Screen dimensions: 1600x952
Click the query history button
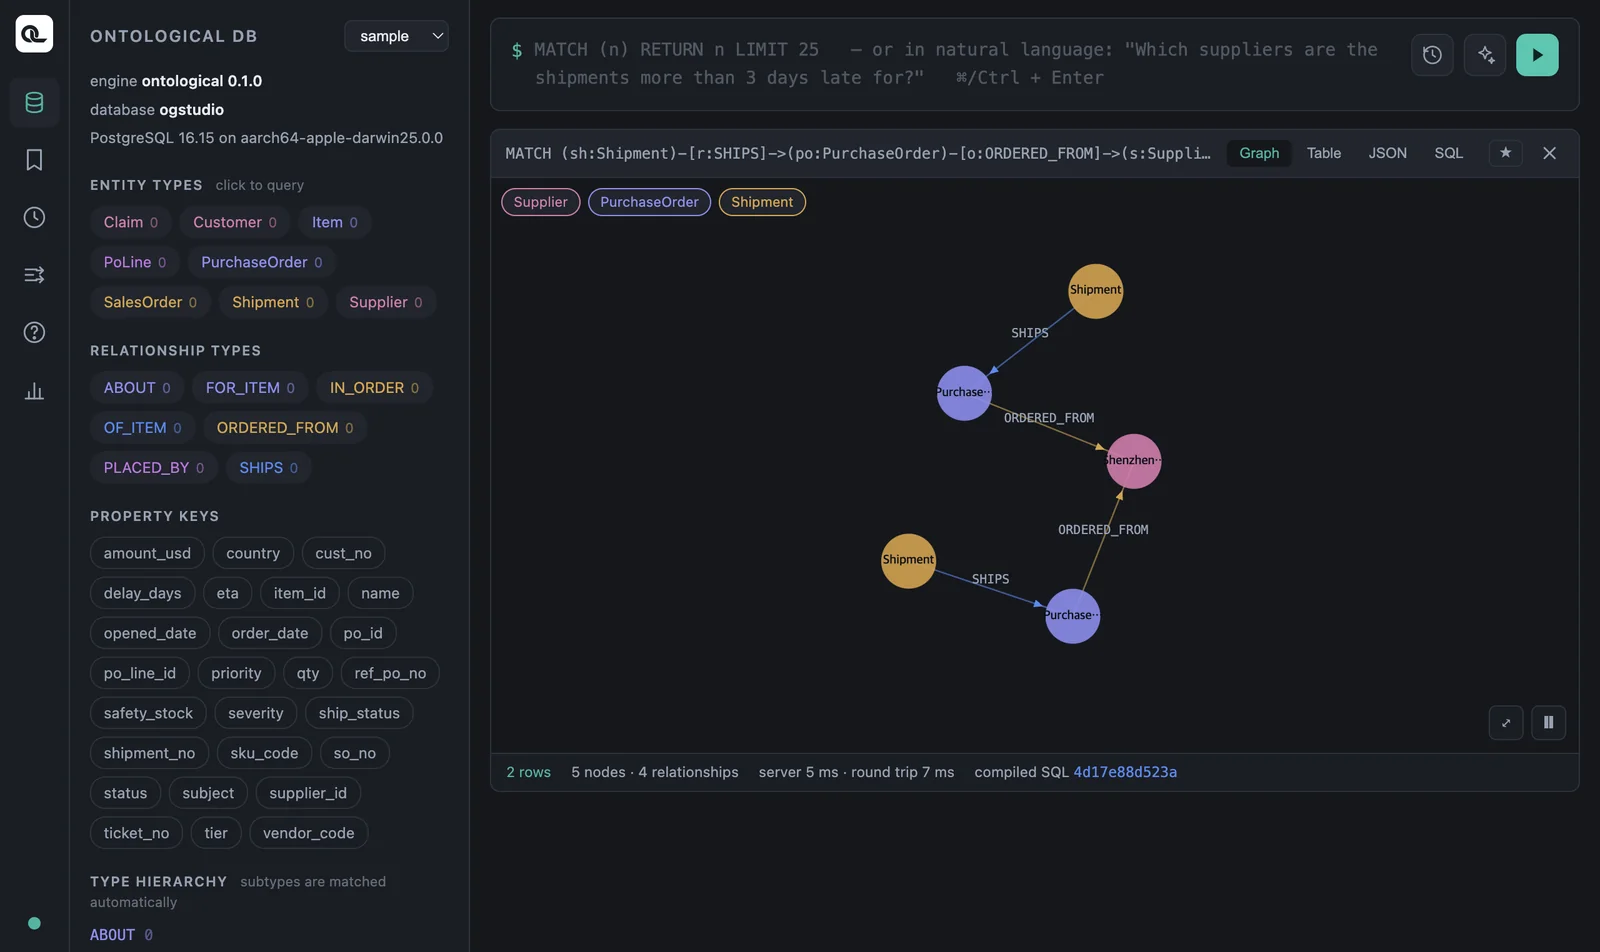coord(1432,55)
